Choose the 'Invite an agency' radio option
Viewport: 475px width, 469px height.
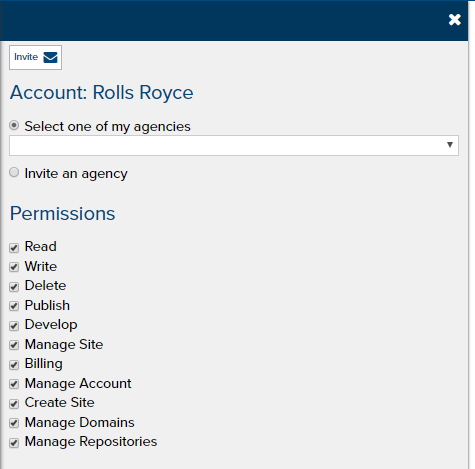pyautogui.click(x=14, y=172)
